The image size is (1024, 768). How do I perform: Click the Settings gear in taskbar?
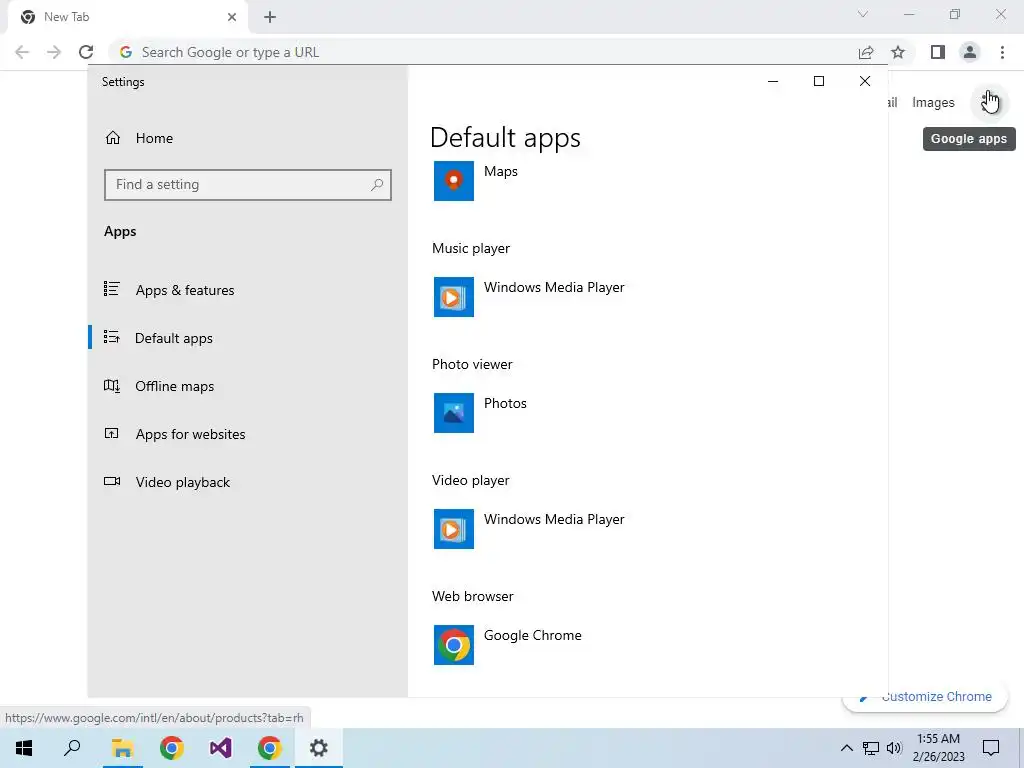pyautogui.click(x=319, y=748)
